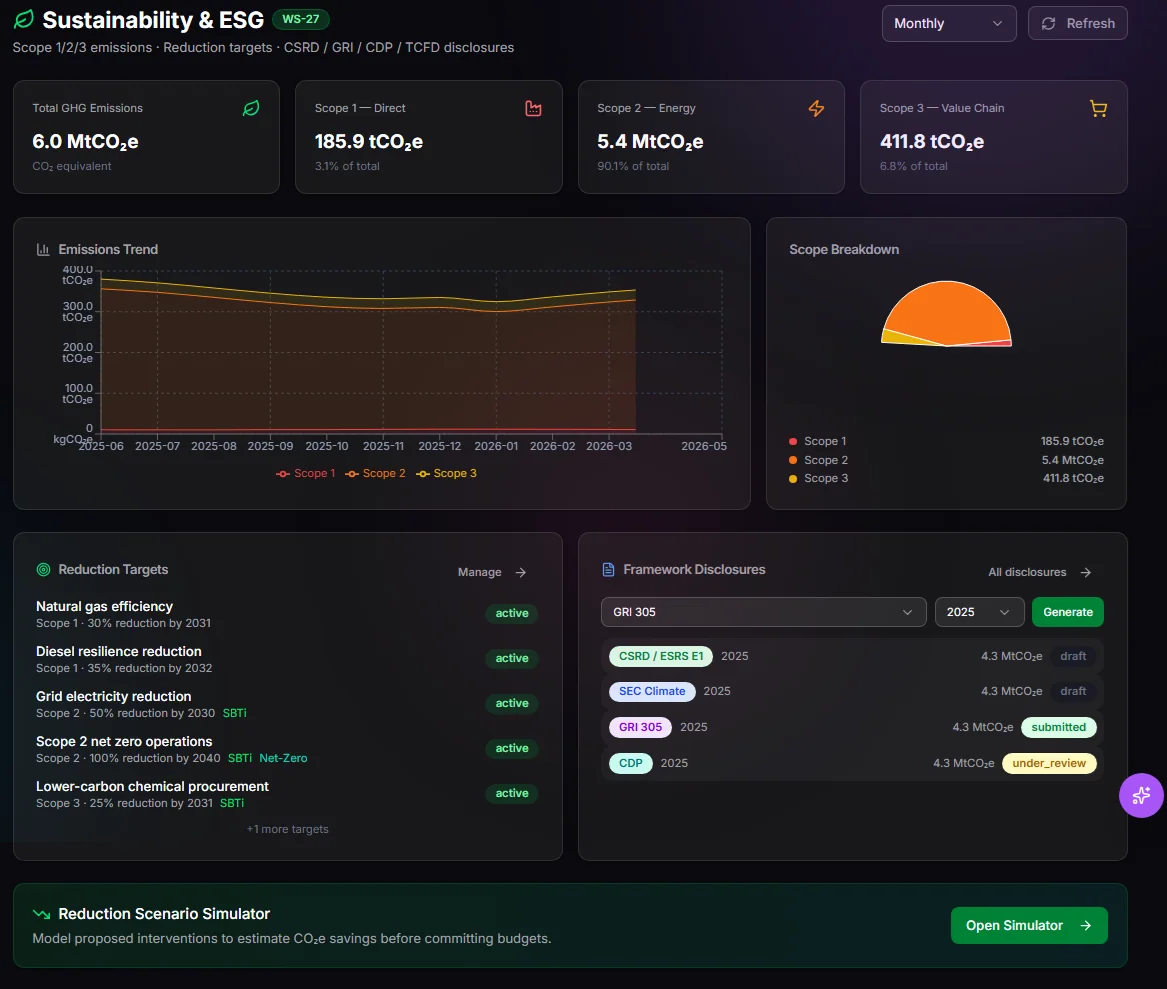1167x989 pixels.
Task: View All disclosures link
Action: tap(1040, 572)
